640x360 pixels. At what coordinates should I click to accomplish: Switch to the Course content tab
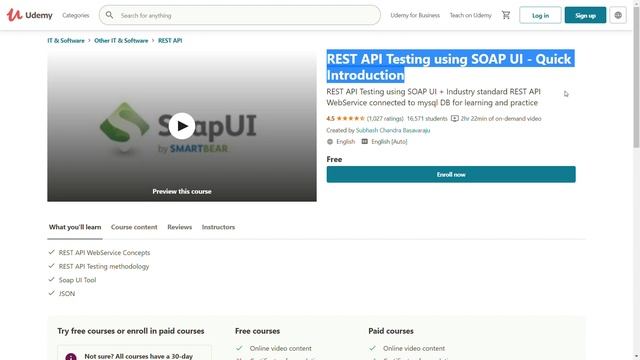(x=134, y=227)
